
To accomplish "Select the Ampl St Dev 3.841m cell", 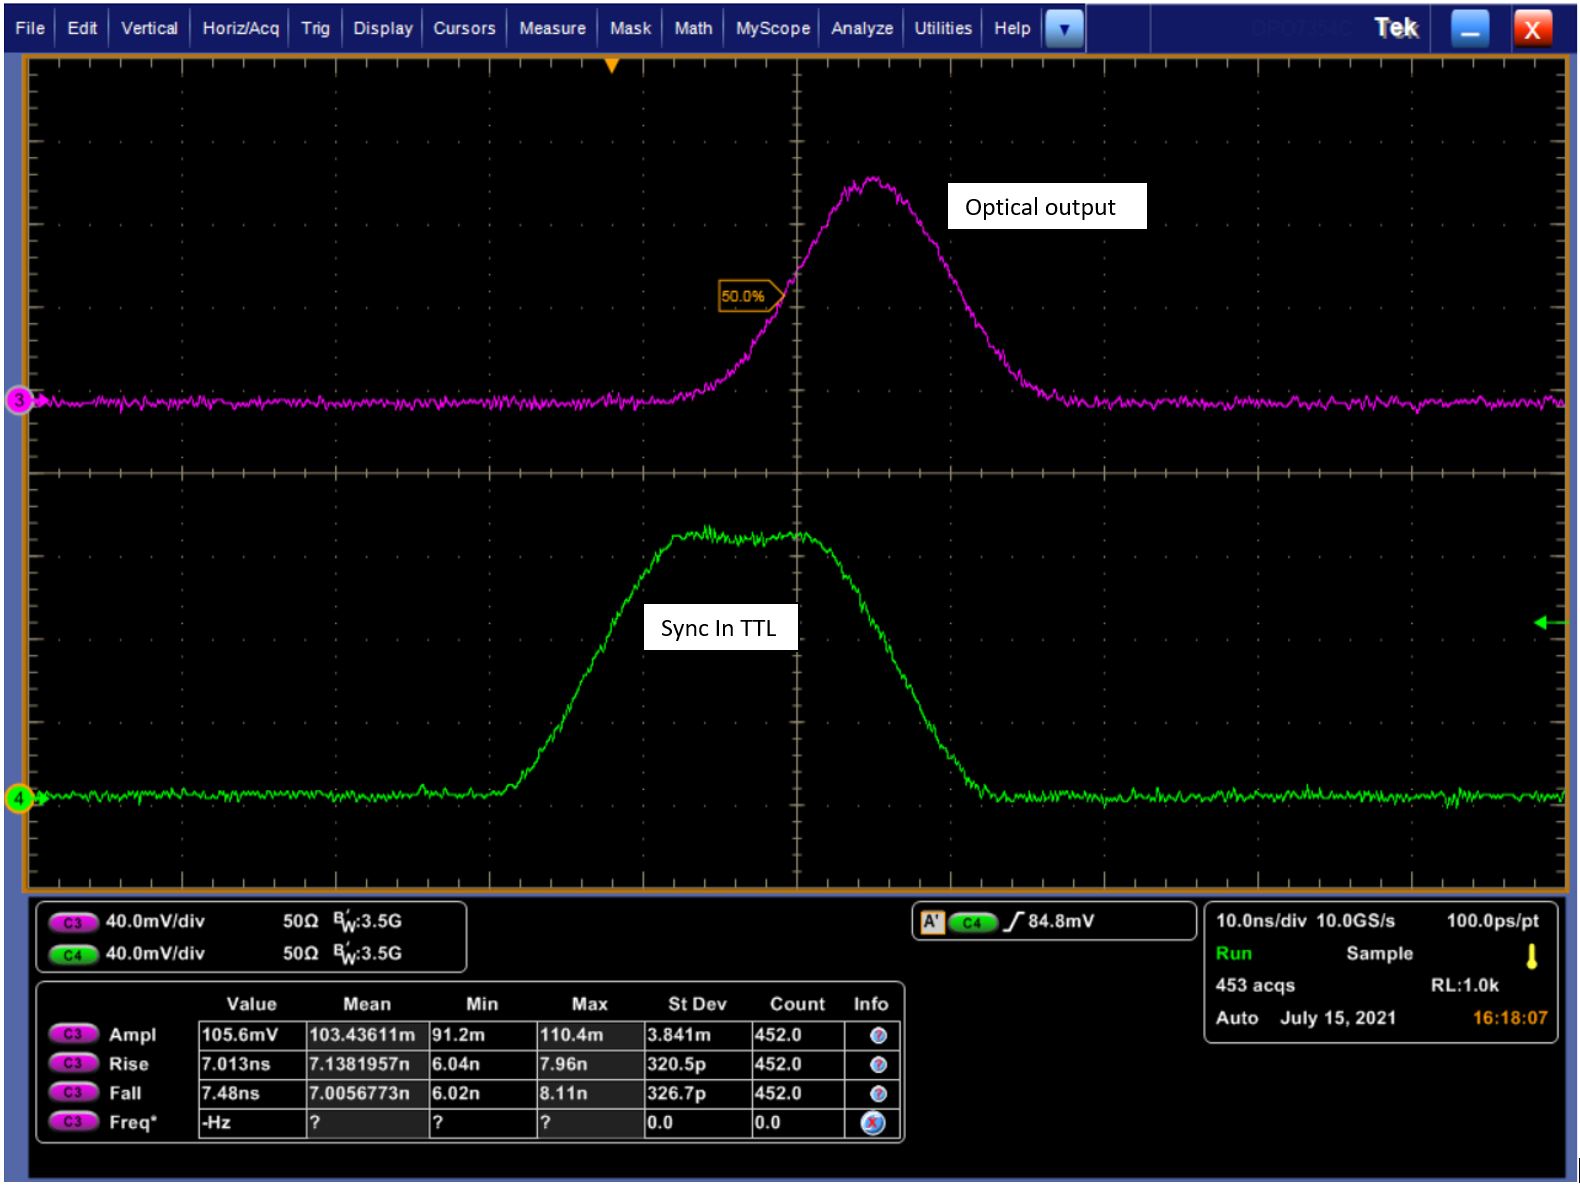I will [697, 1035].
